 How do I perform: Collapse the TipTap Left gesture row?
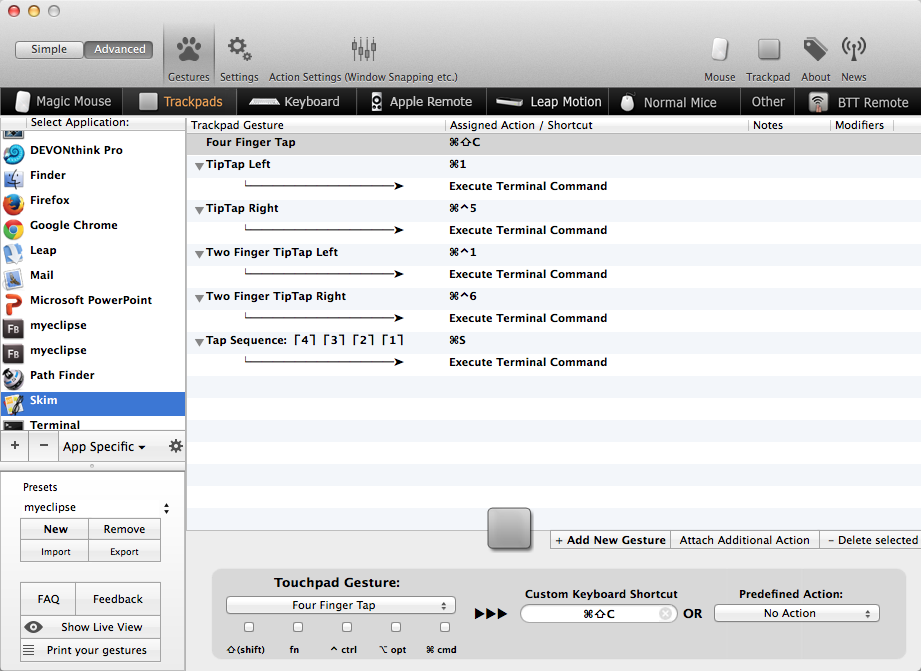click(x=199, y=165)
